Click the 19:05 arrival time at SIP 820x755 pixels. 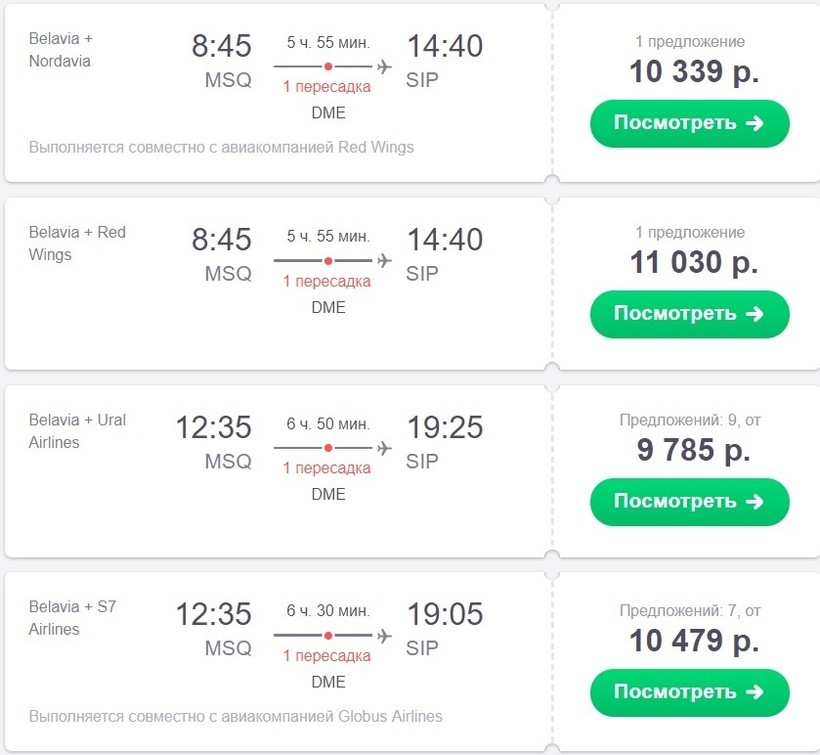[444, 614]
